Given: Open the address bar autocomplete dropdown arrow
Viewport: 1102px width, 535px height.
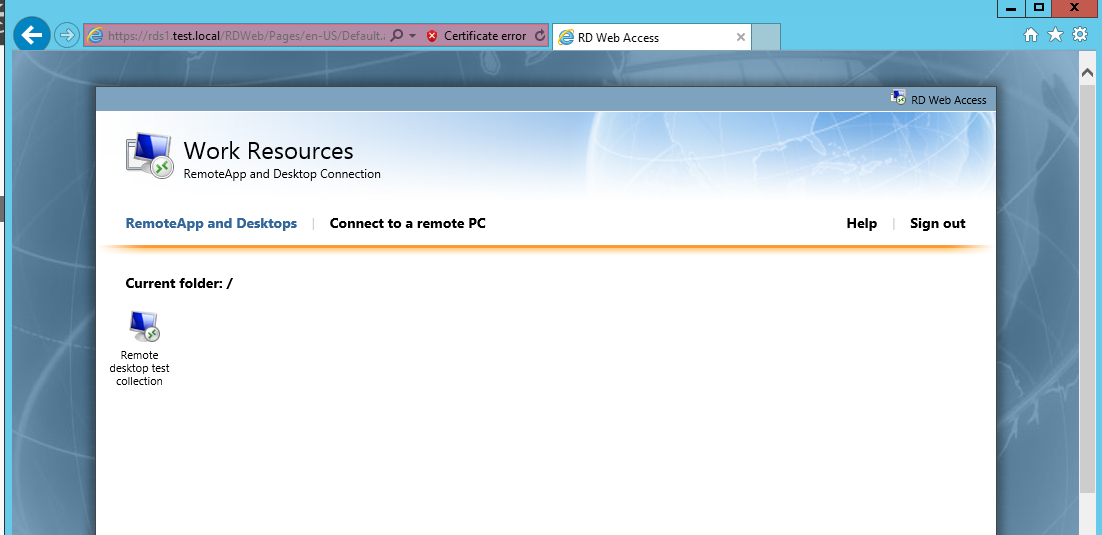Looking at the screenshot, I should coord(413,35).
